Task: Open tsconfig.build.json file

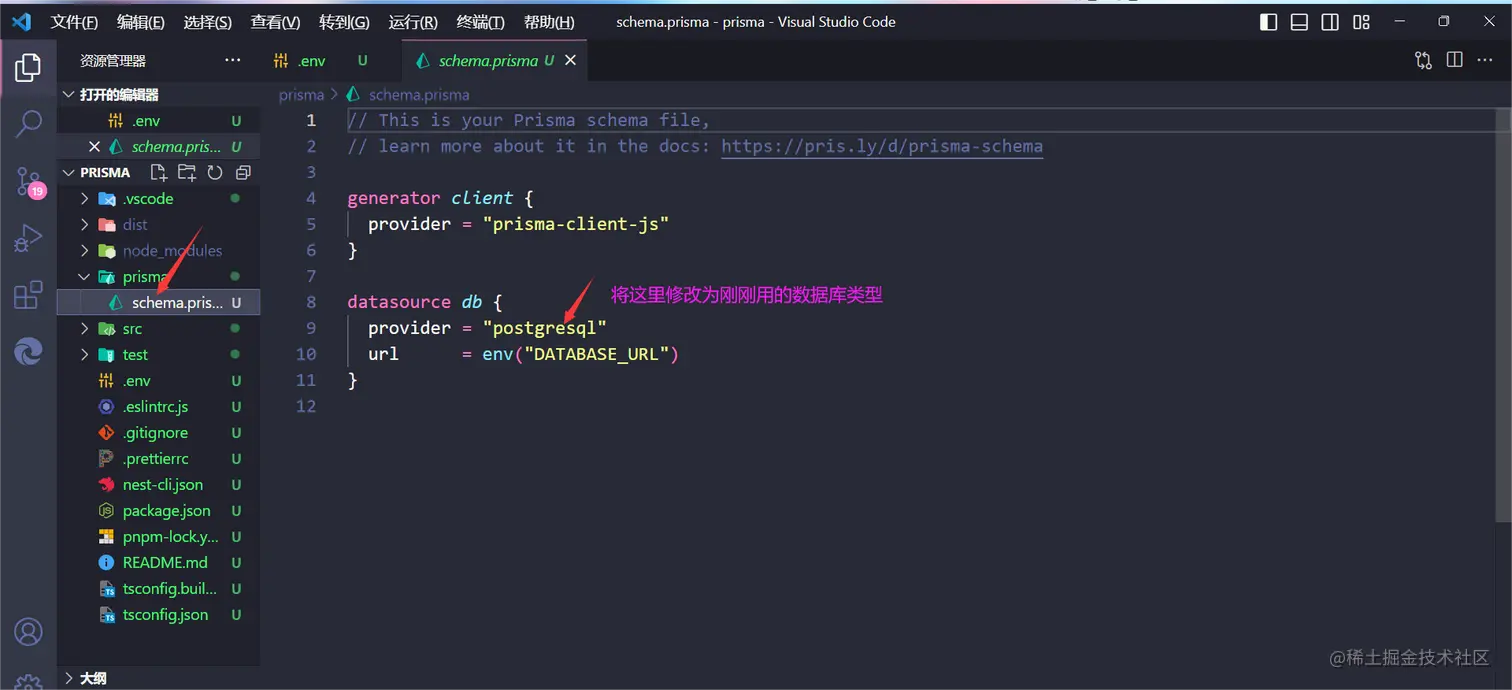Action: (x=158, y=588)
